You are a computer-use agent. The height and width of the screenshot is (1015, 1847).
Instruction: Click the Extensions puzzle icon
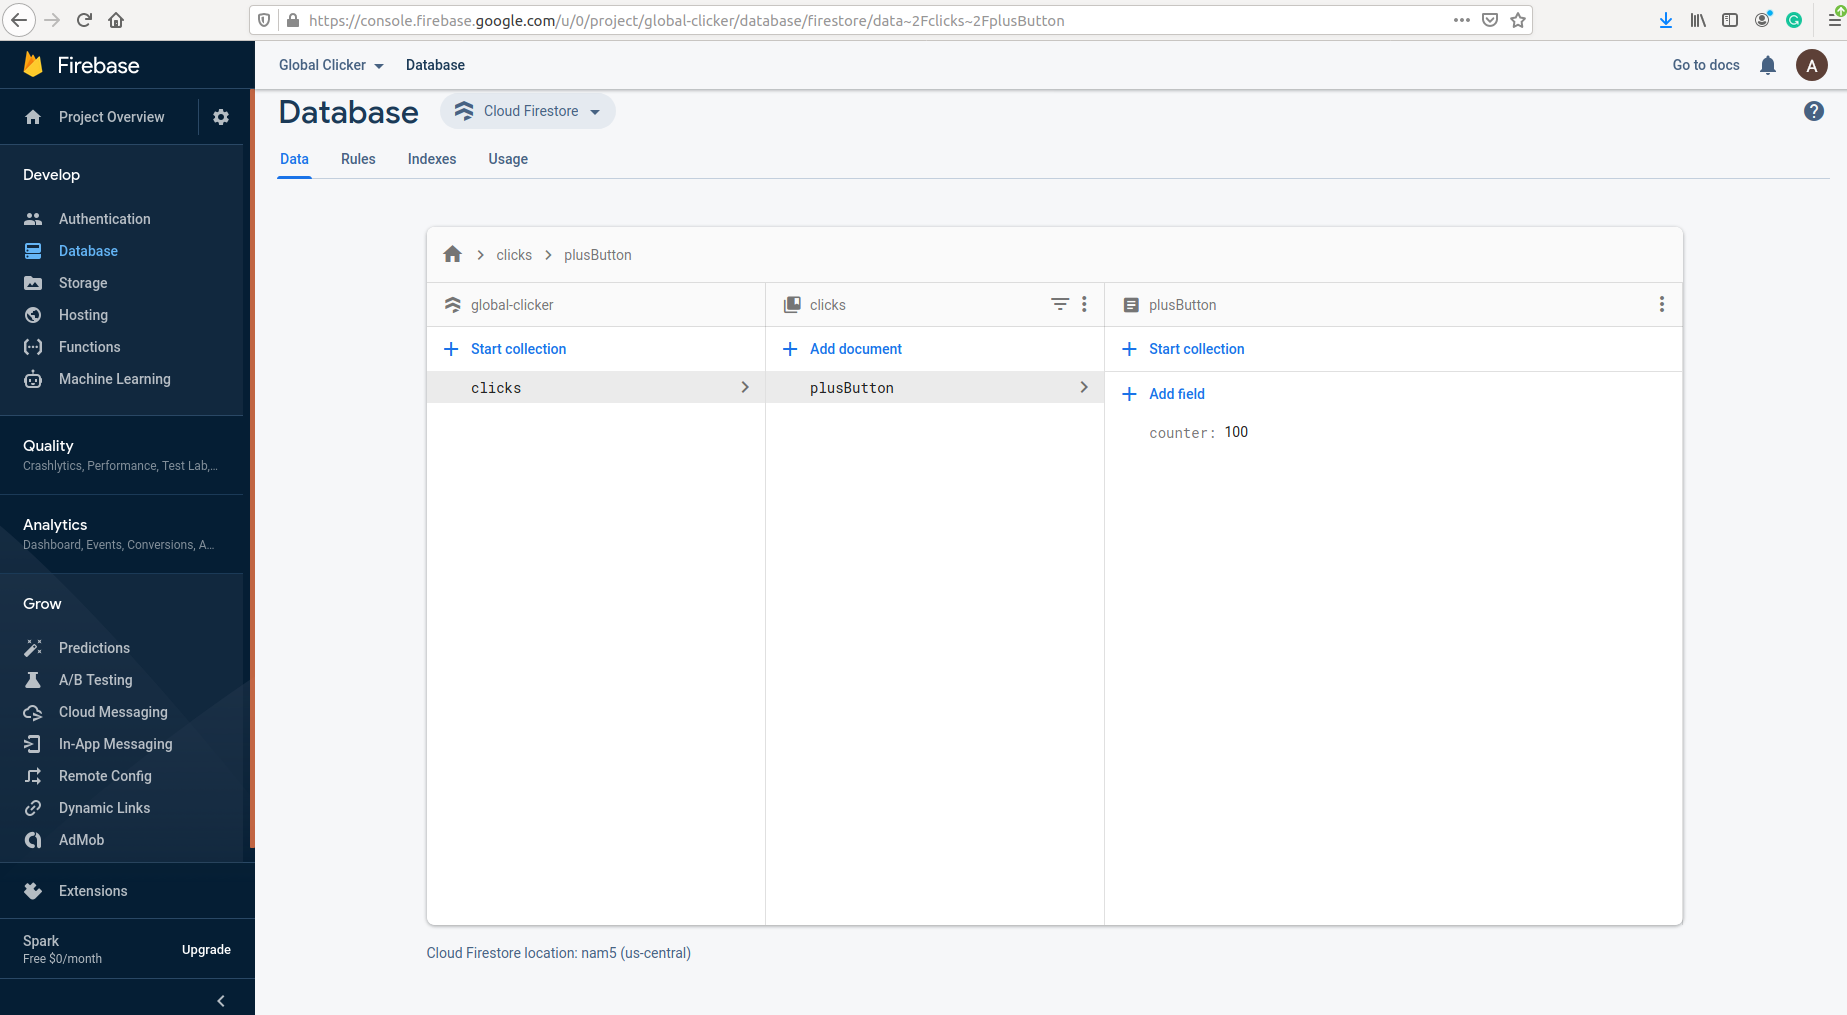pyautogui.click(x=33, y=891)
